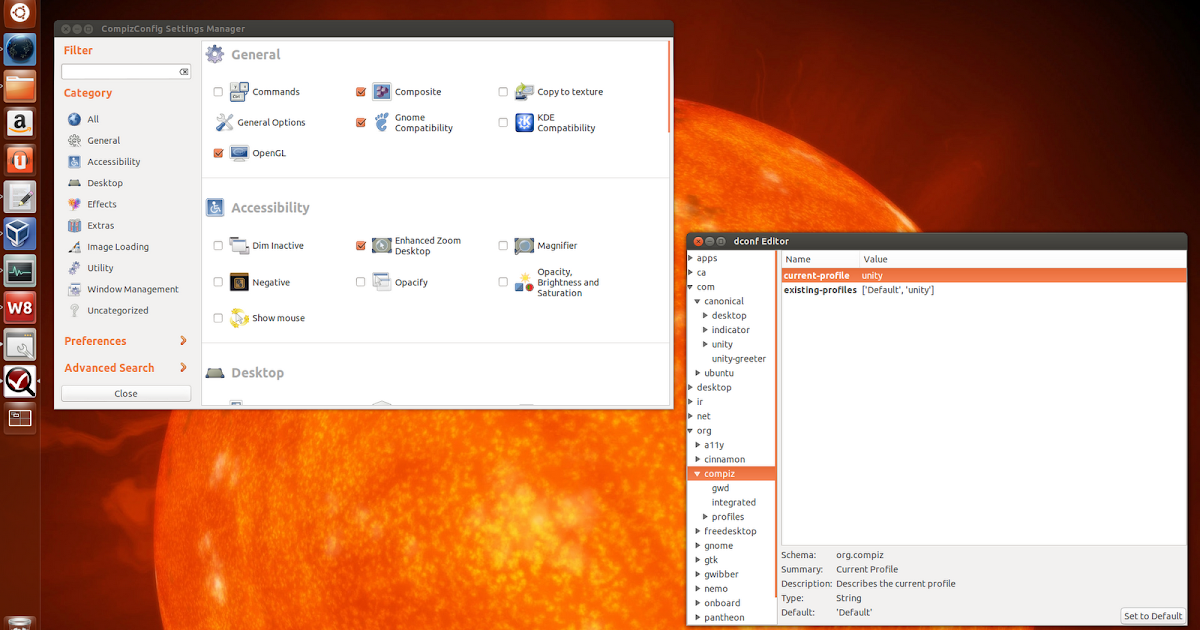The image size is (1200, 630).
Task: Collapse the canonical tree node
Action: coord(698,301)
